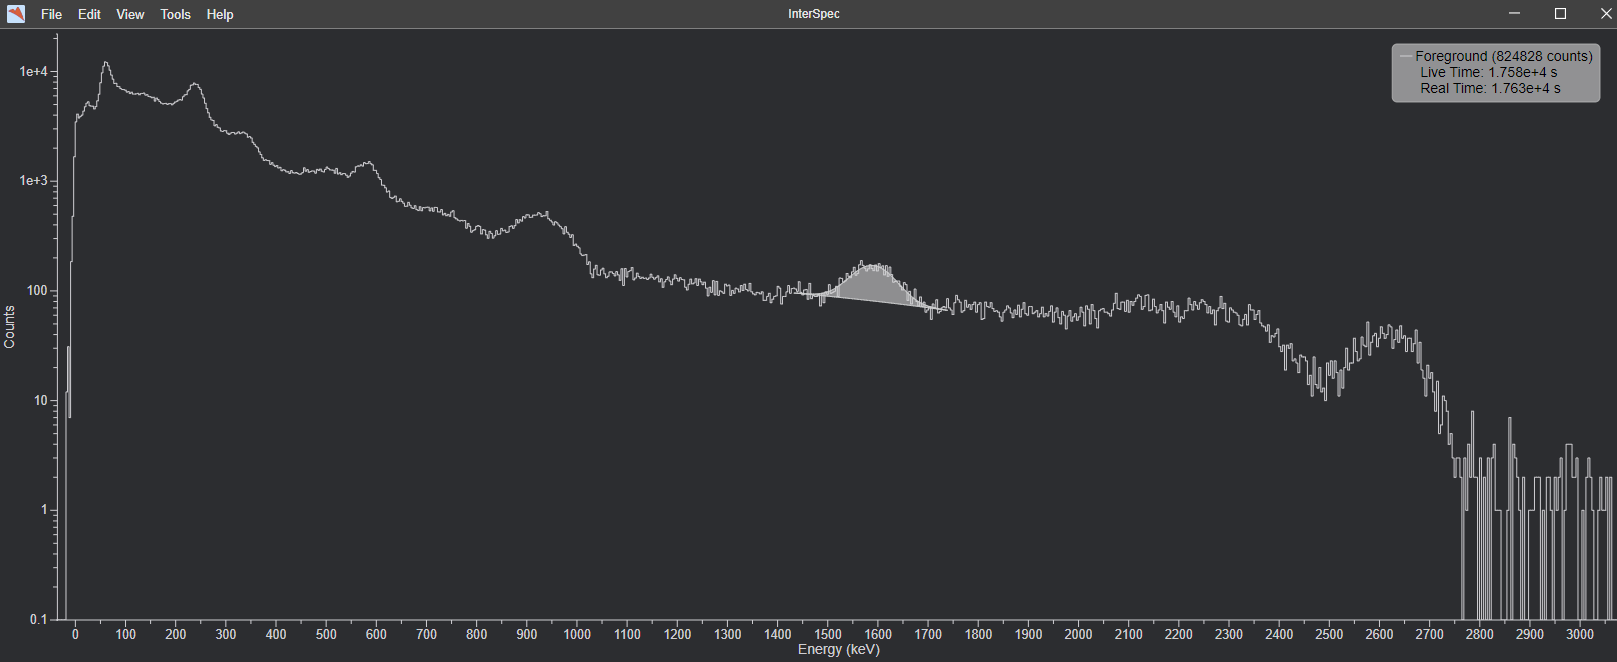The width and height of the screenshot is (1617, 662).
Task: Open the Tools menu
Action: [x=175, y=14]
